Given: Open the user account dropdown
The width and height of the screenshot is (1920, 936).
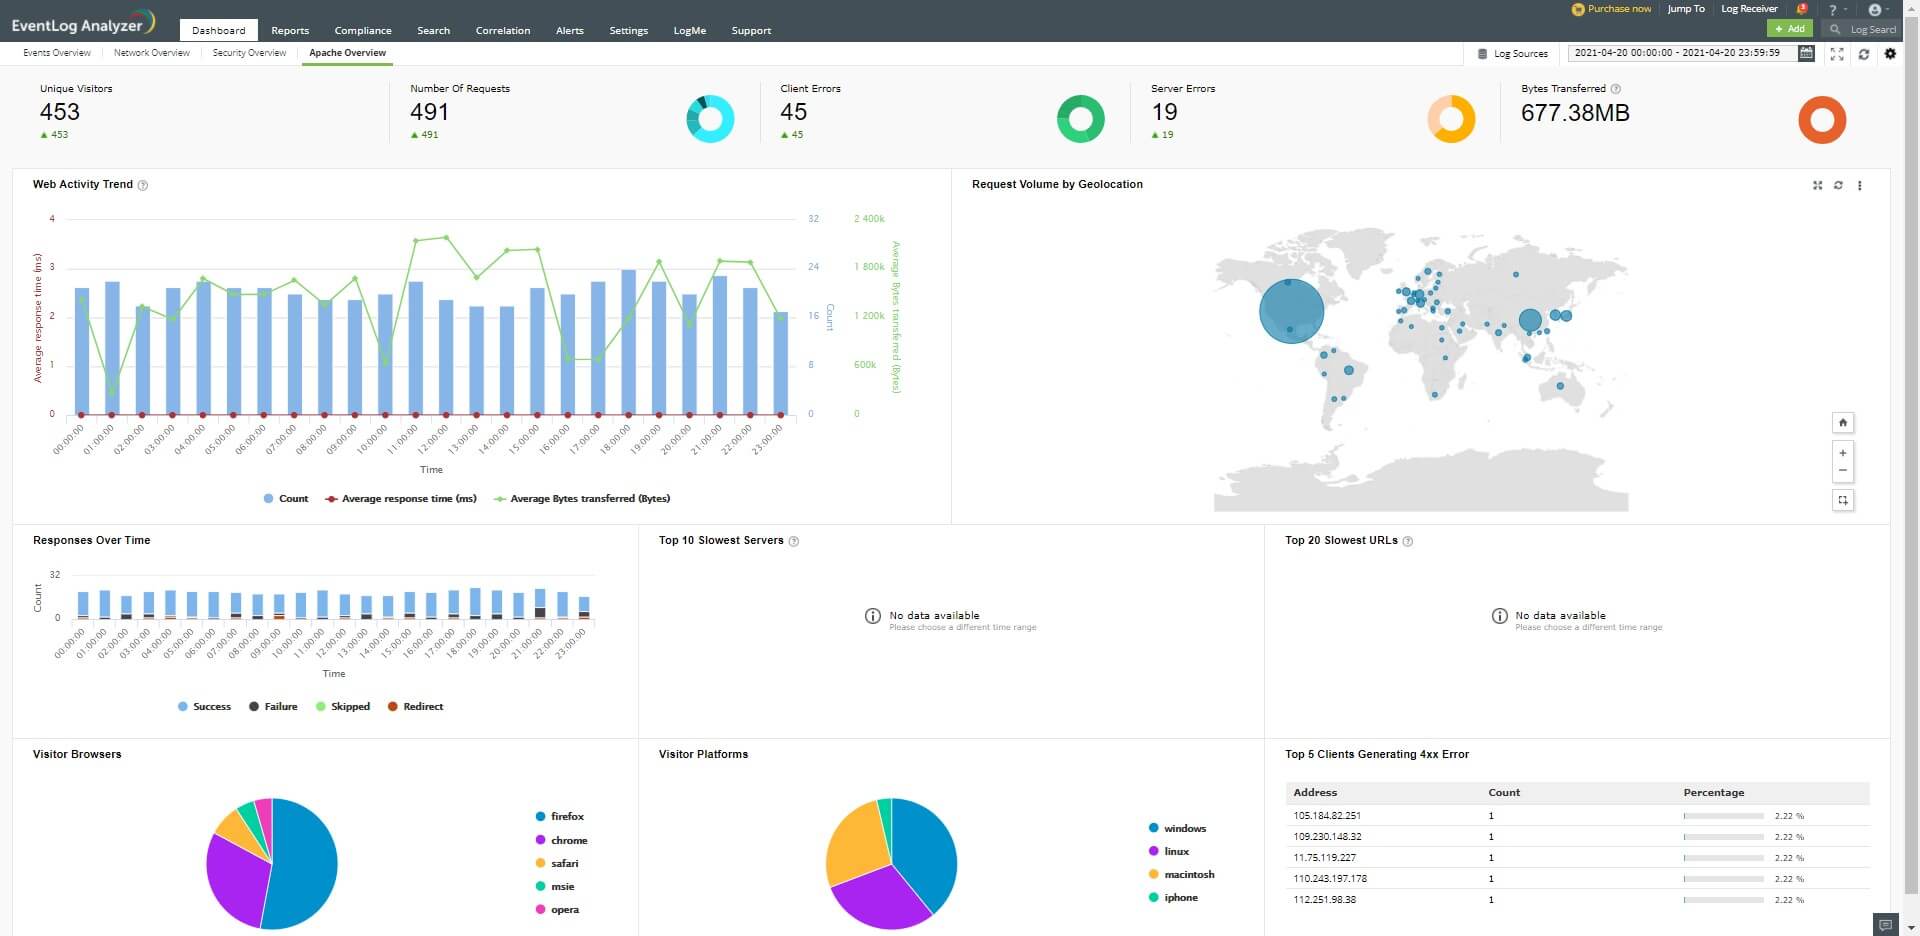Looking at the screenshot, I should 1877,9.
